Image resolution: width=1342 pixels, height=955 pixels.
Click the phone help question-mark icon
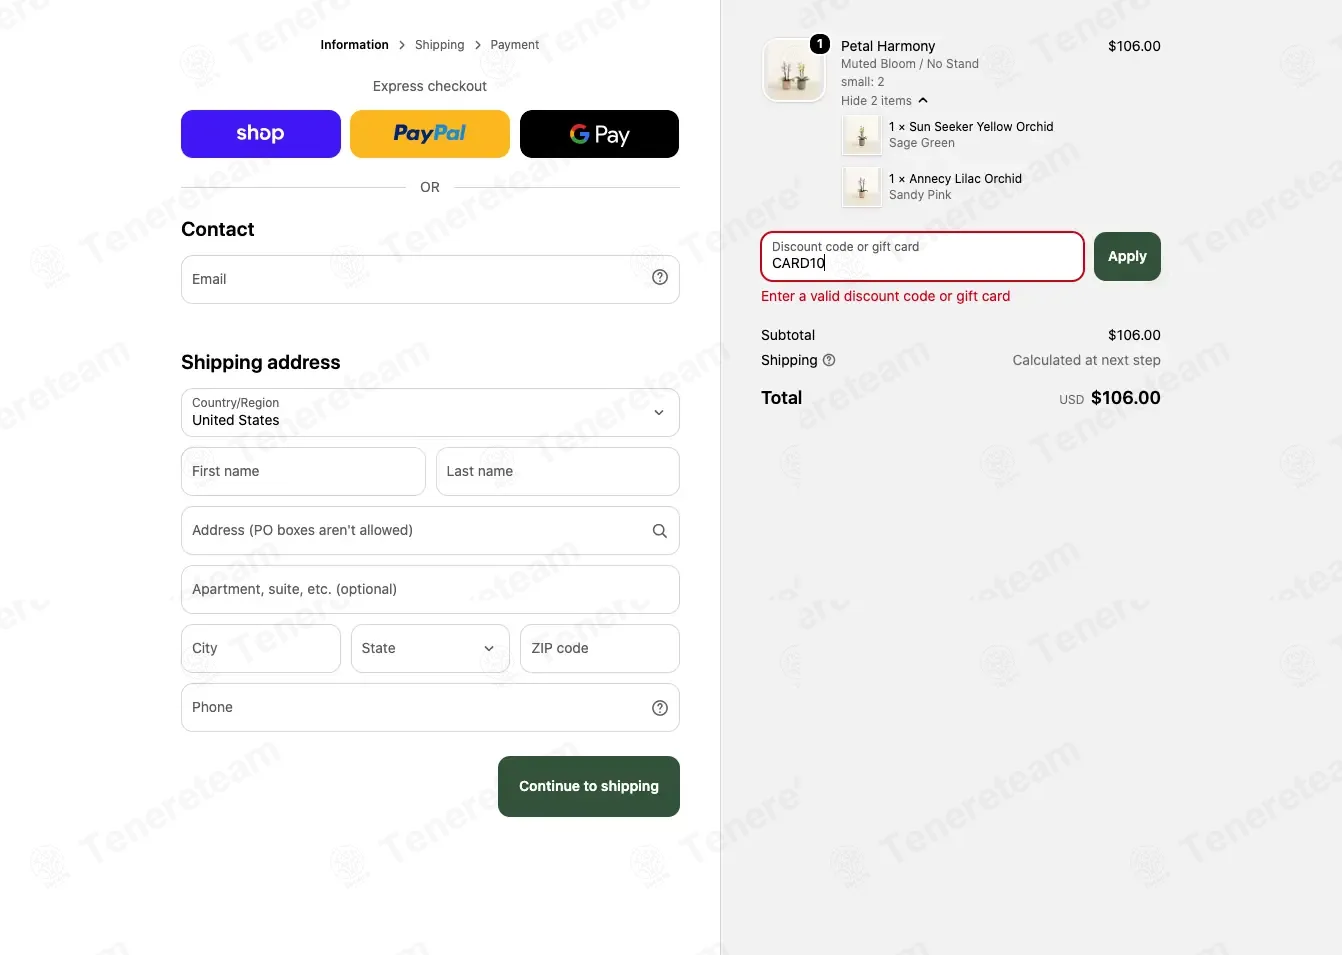(x=660, y=708)
